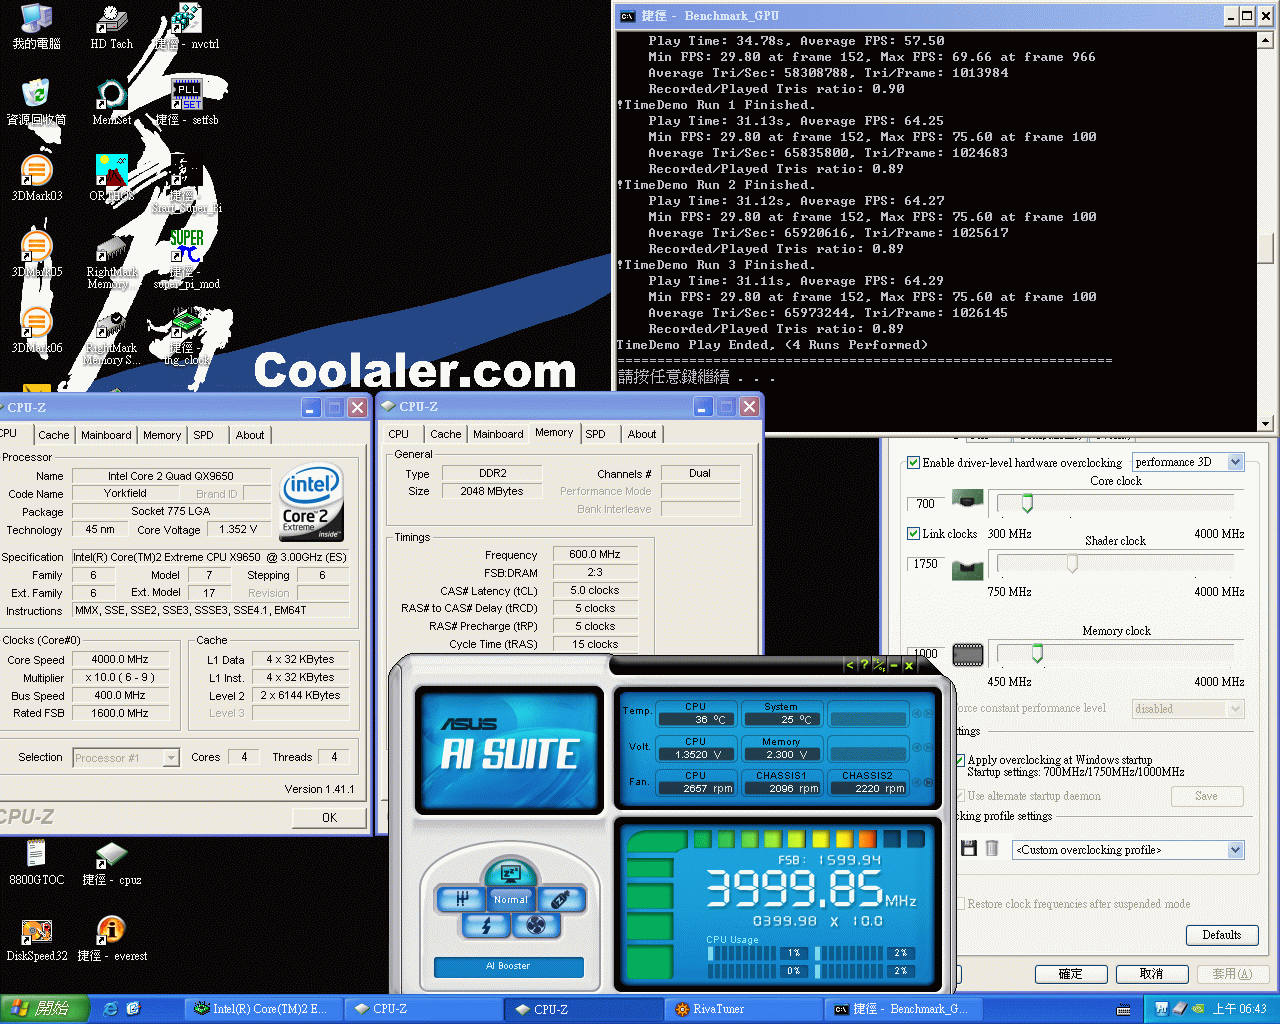Click the Defaults button in RivaTuner
Viewport: 1280px width, 1024px height.
tap(1222, 935)
